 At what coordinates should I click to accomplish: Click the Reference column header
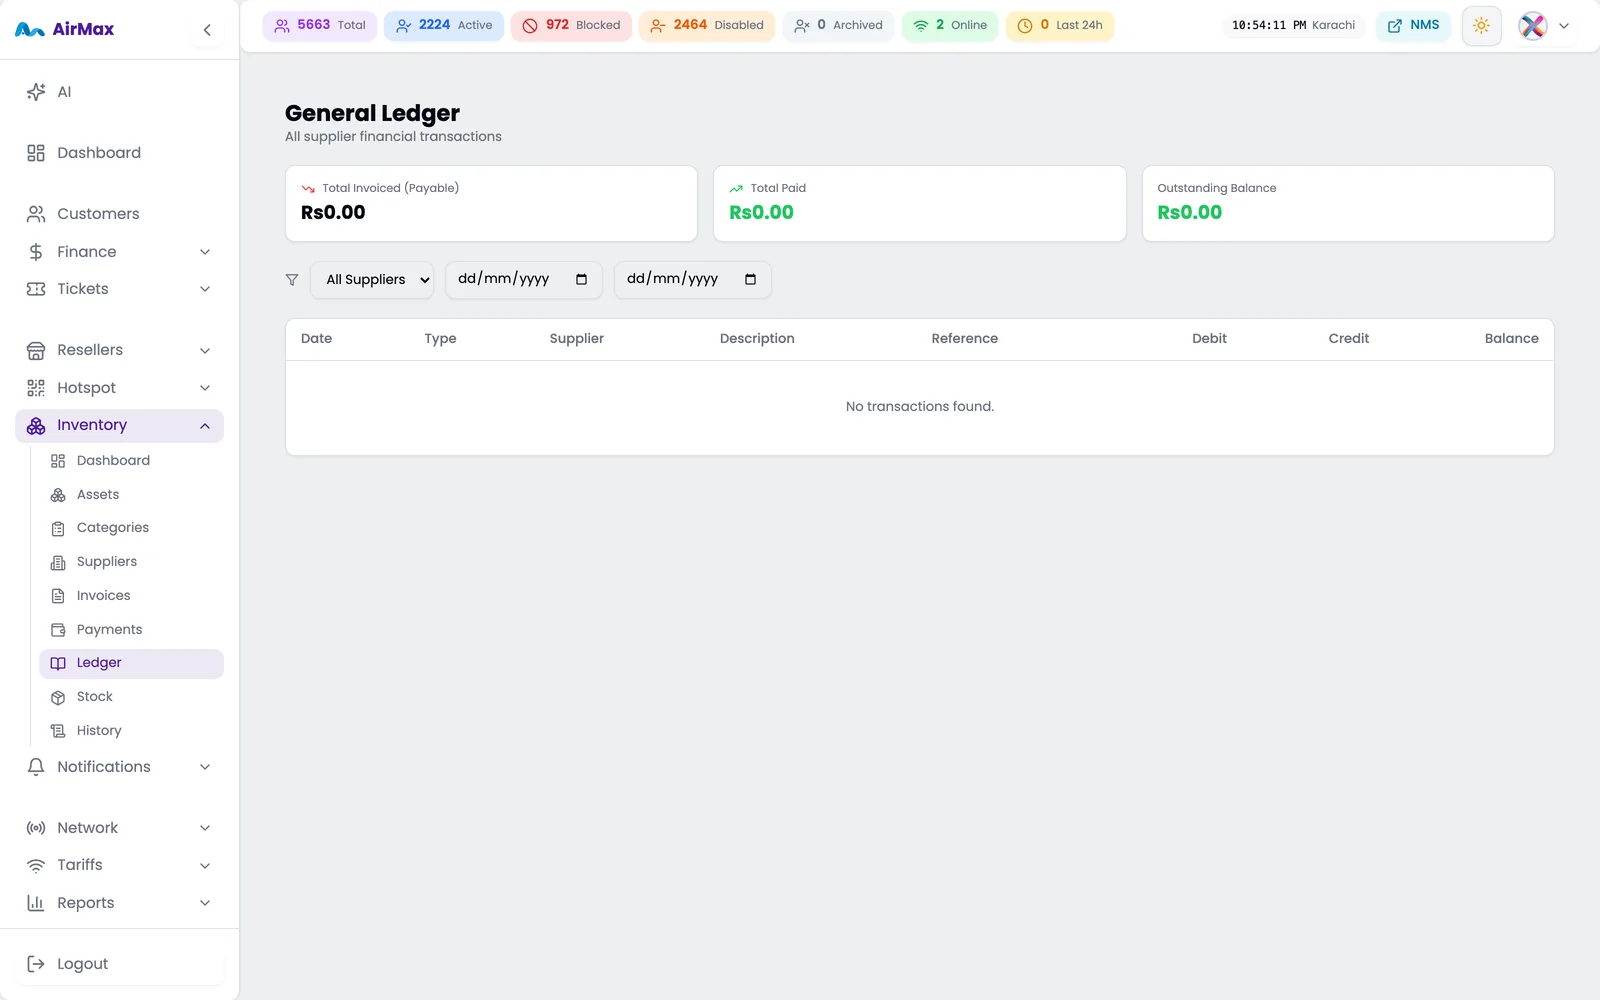point(965,339)
